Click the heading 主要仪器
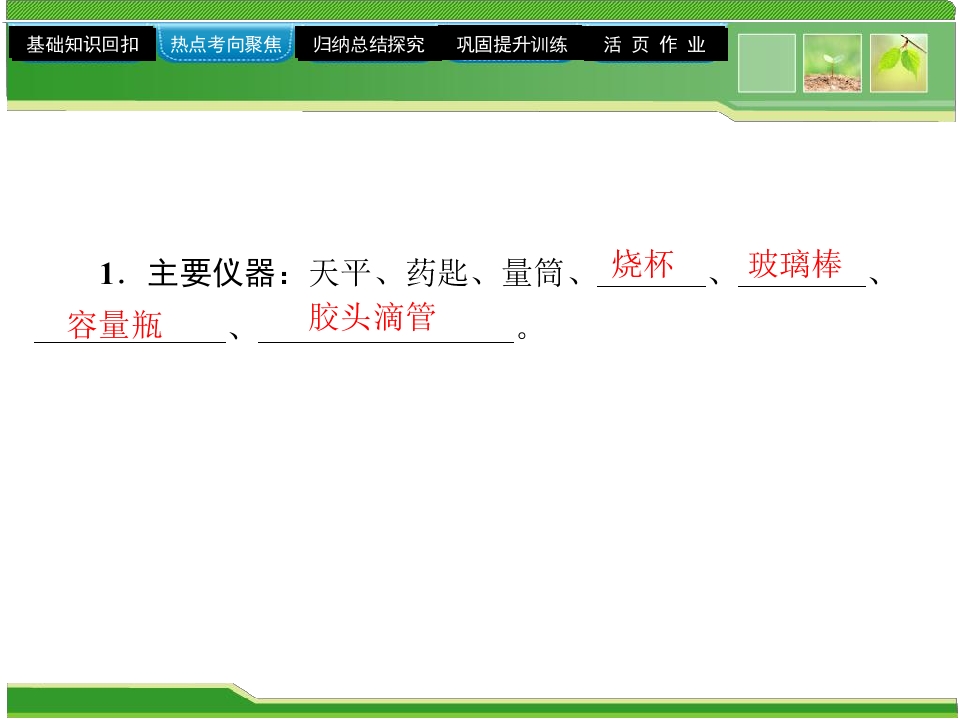Viewport: 960px width, 720px height. tap(211, 273)
